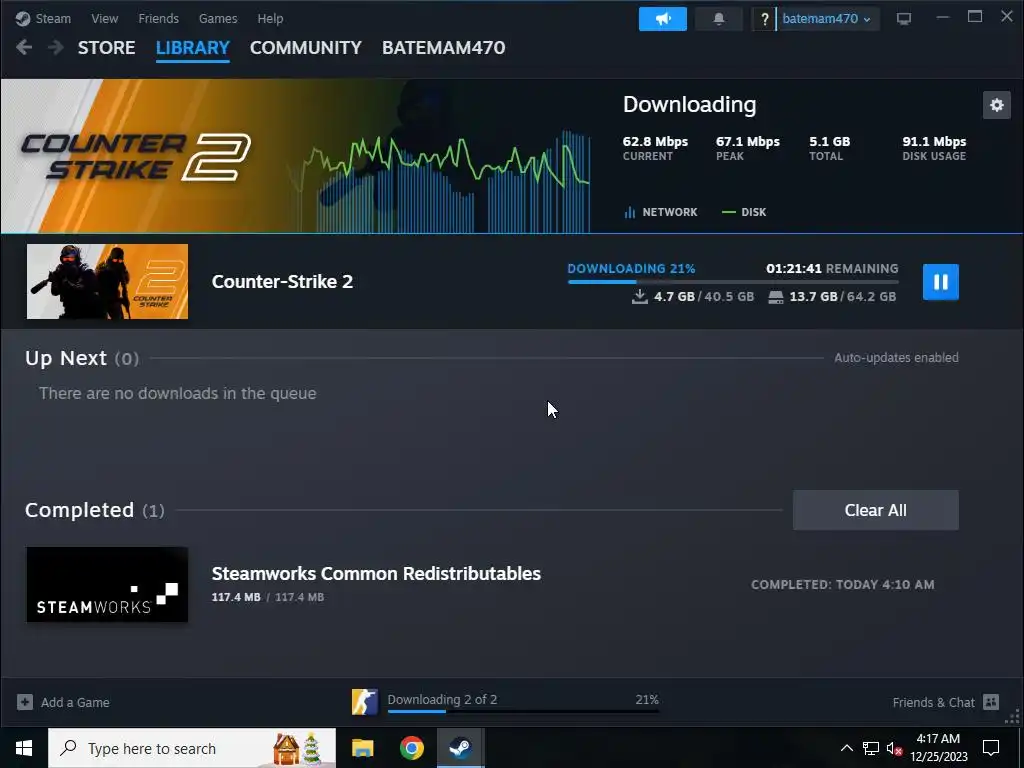This screenshot has width=1024, height=768.
Task: Click the NETWORK graph legend
Action: [x=661, y=212]
